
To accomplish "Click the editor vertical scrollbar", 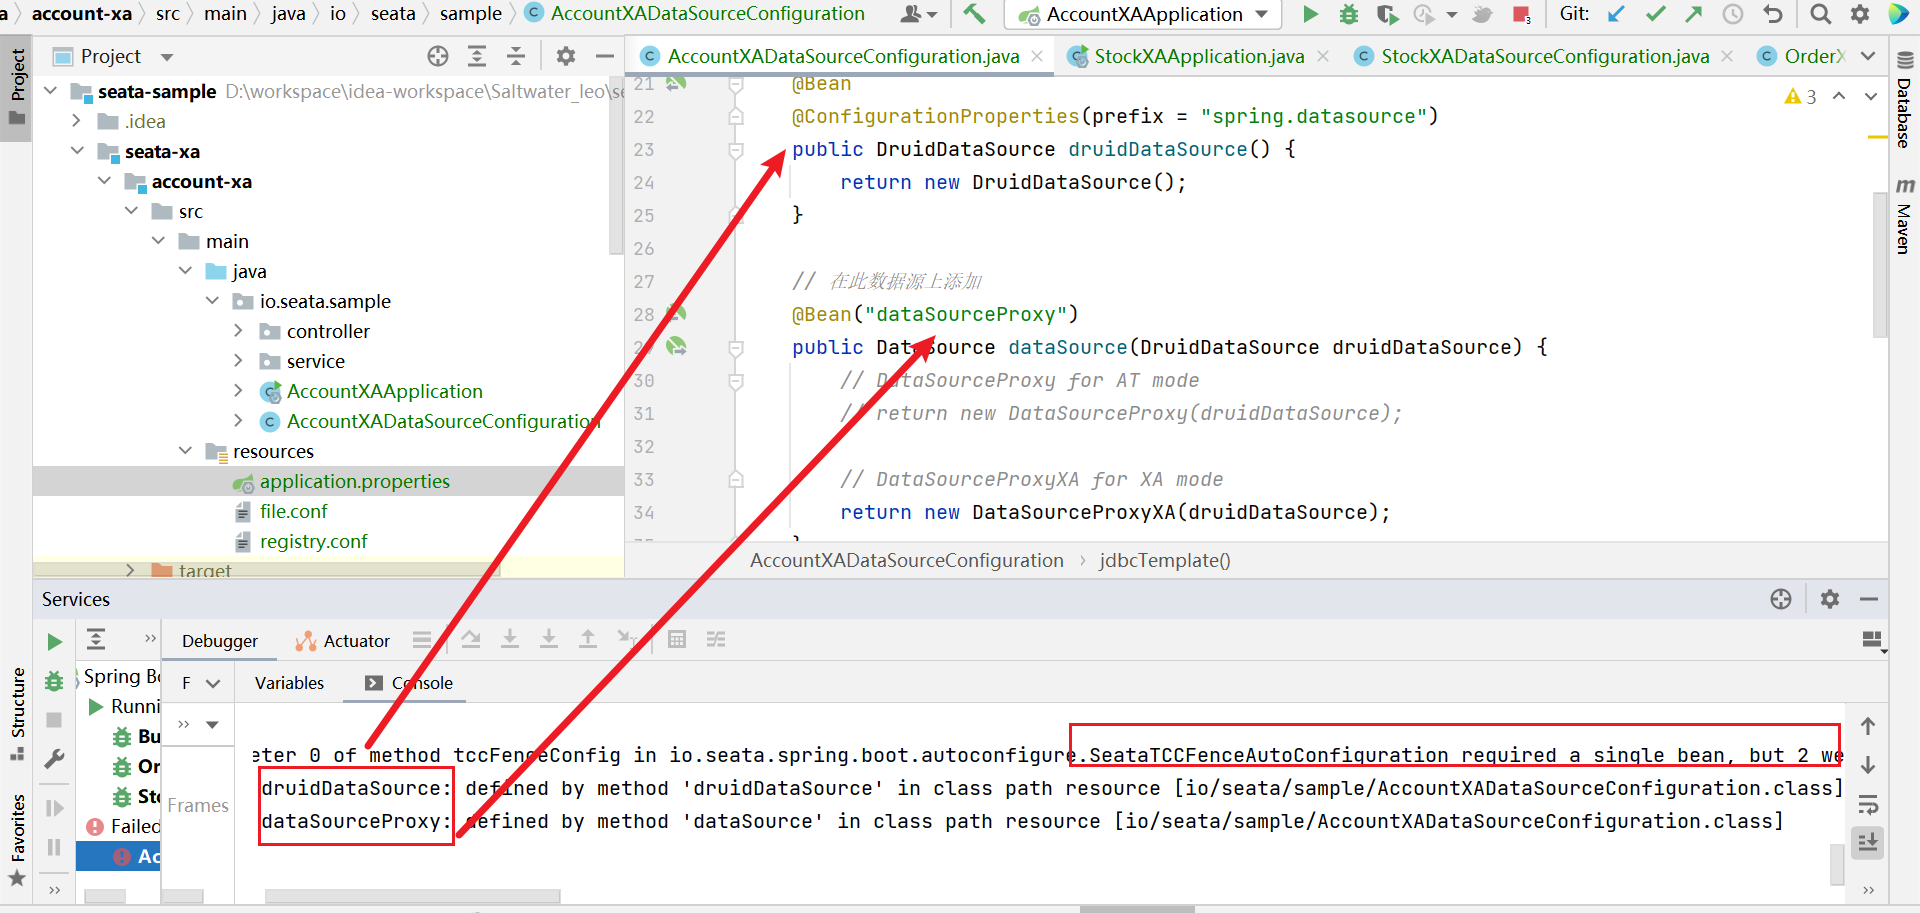I will click(1880, 264).
